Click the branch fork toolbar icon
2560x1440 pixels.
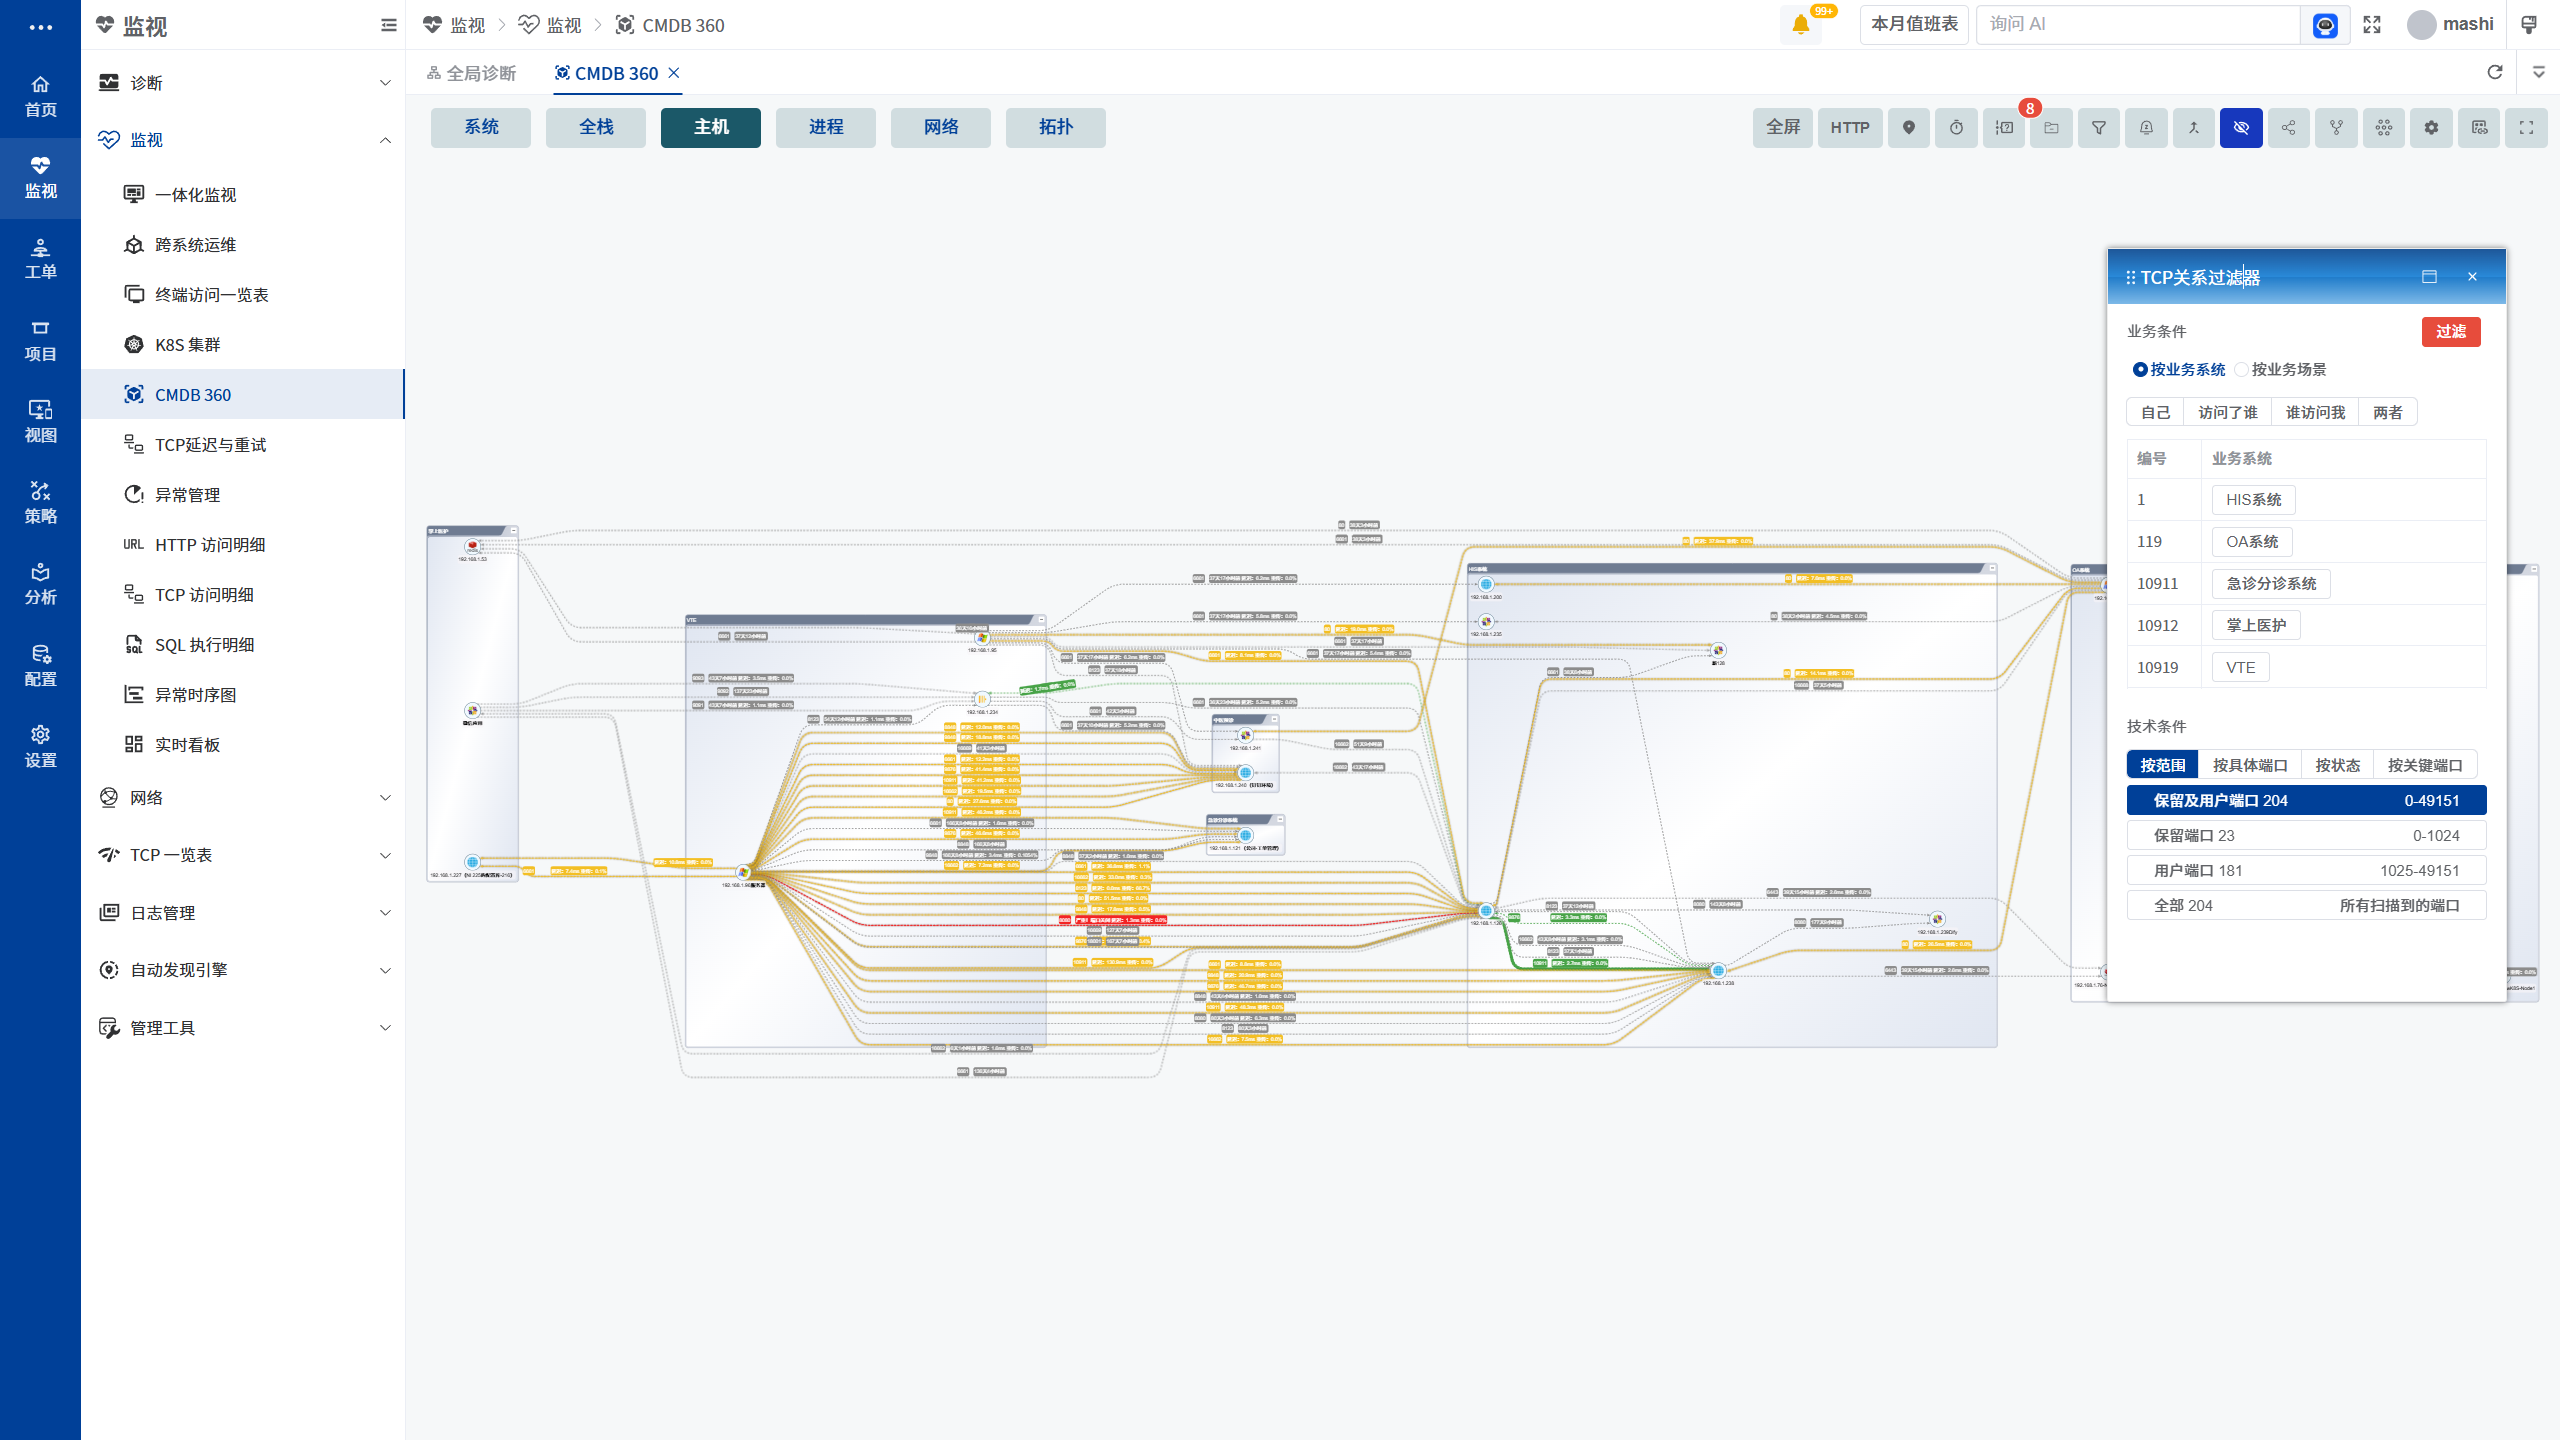pyautogui.click(x=2336, y=128)
